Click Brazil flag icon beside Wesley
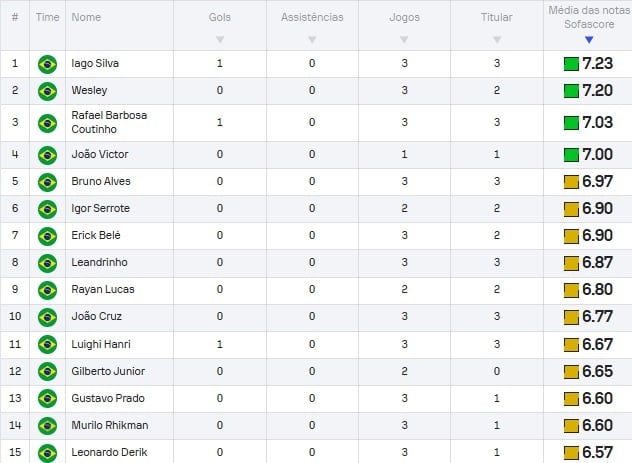Image resolution: width=632 pixels, height=463 pixels. (46, 91)
